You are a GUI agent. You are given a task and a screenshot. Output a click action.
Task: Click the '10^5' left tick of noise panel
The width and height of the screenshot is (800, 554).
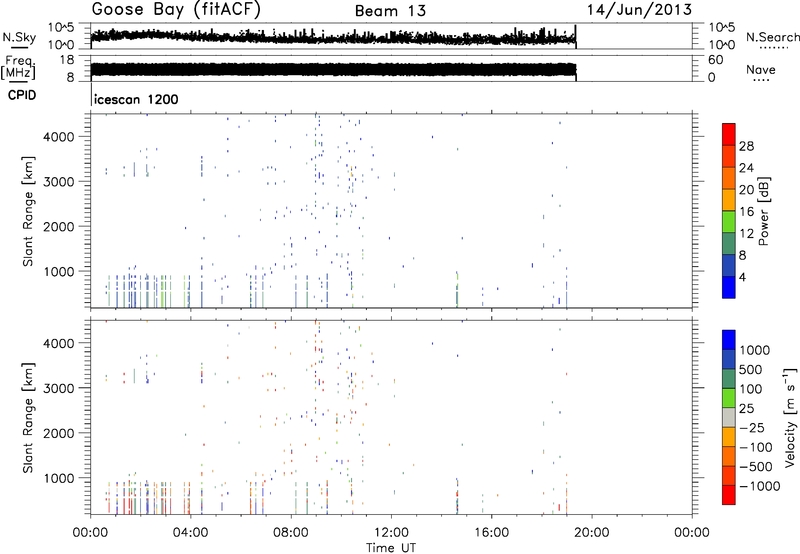tap(61, 28)
